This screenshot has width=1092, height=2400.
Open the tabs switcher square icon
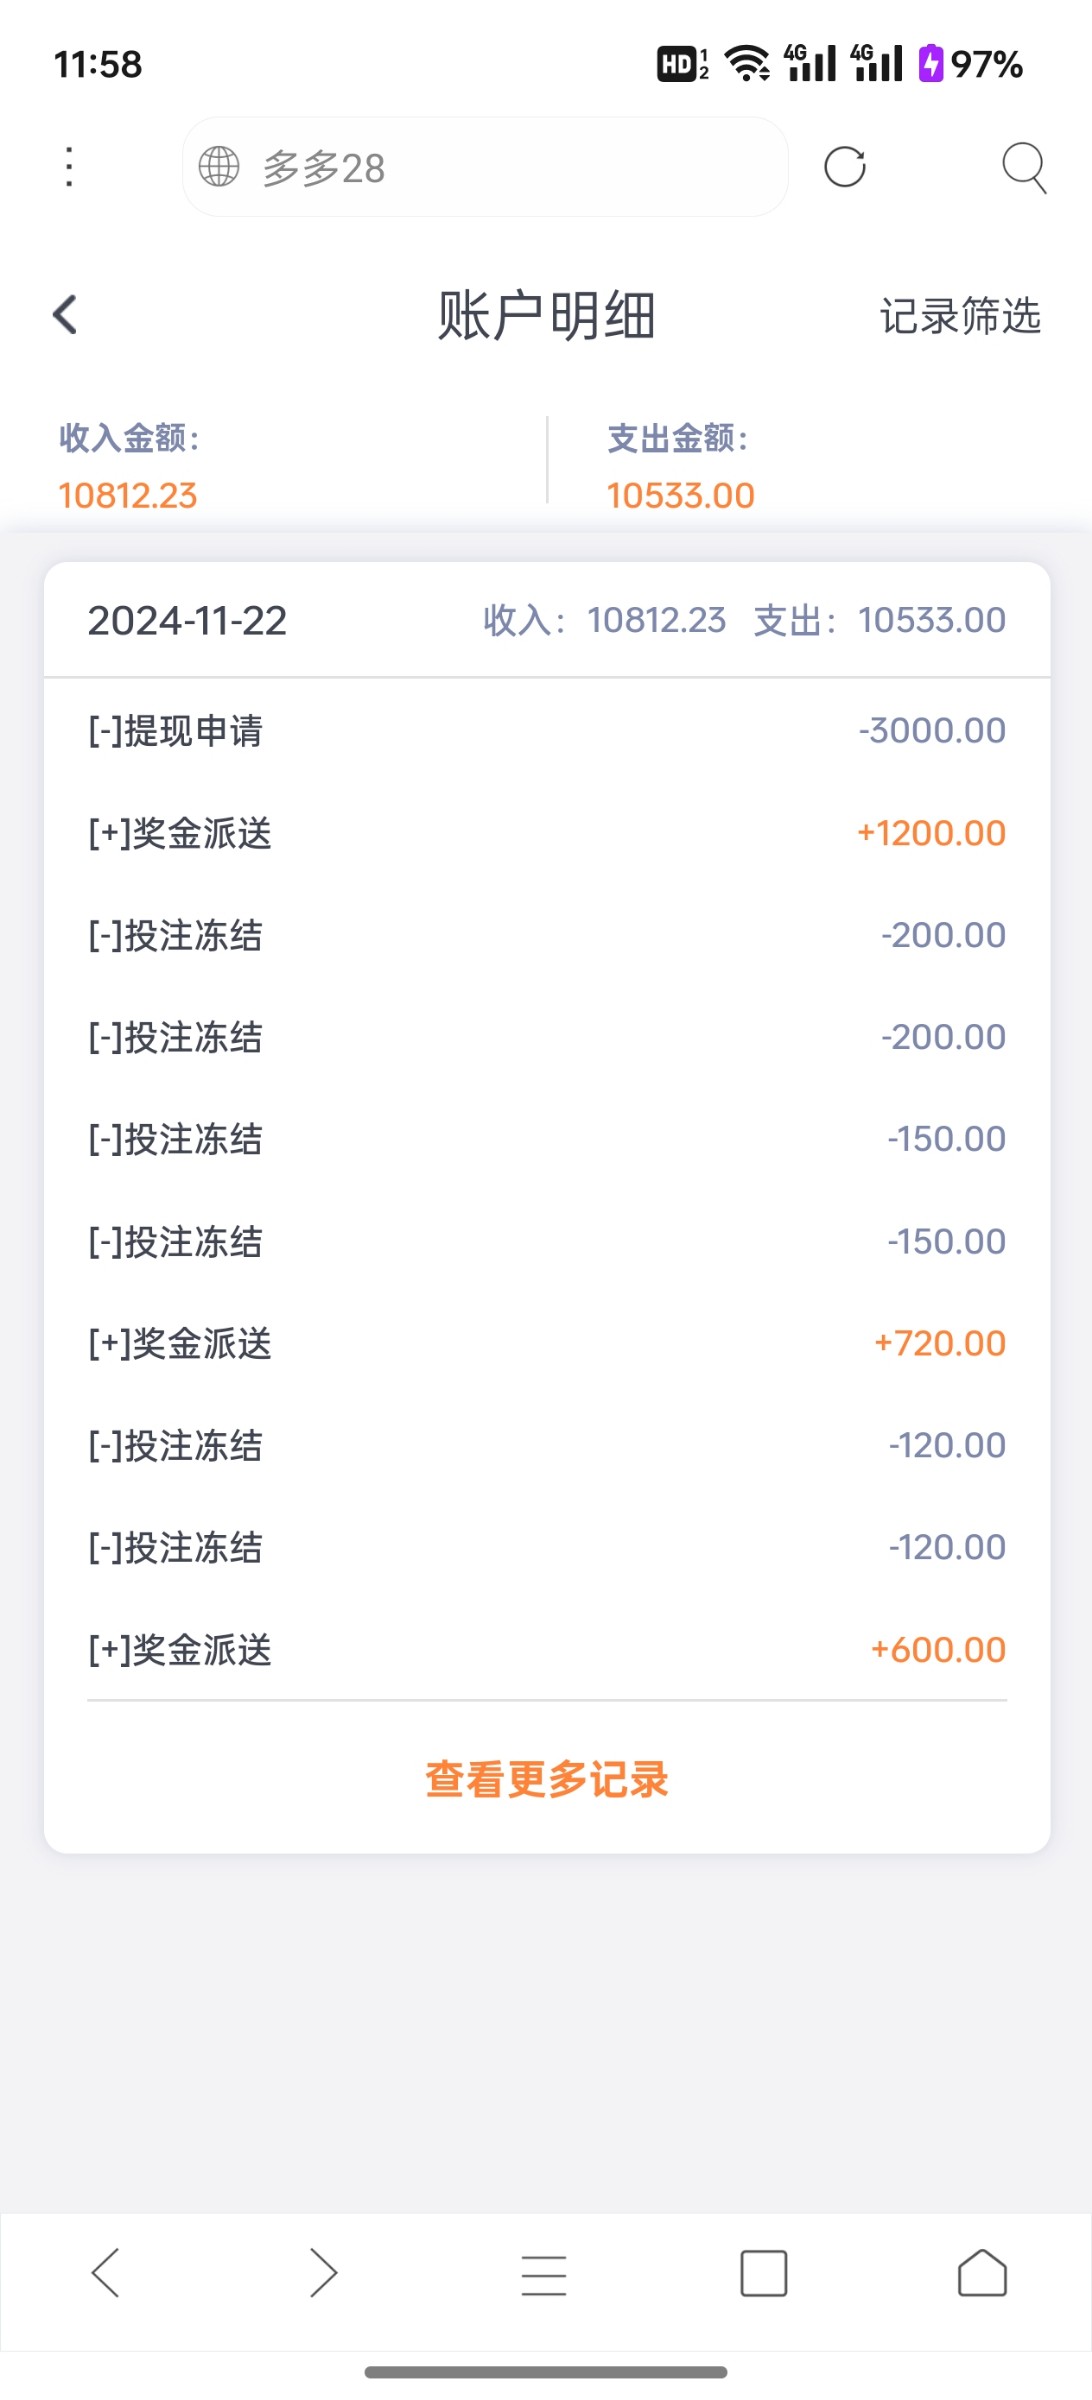coord(763,2273)
